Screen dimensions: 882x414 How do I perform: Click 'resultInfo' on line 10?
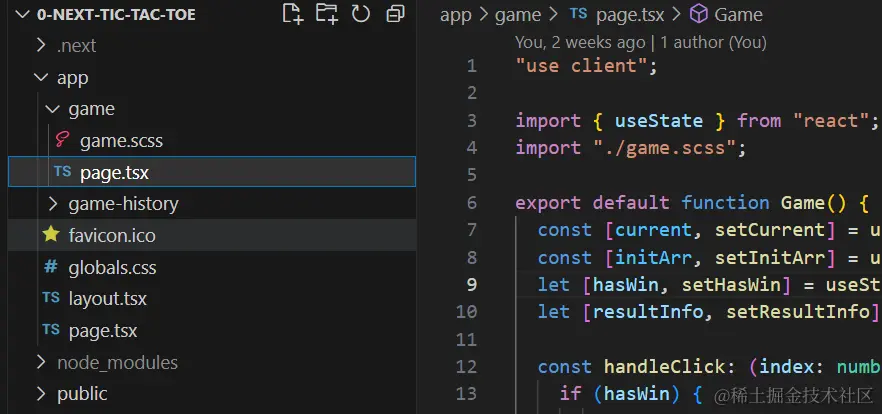[648, 312]
